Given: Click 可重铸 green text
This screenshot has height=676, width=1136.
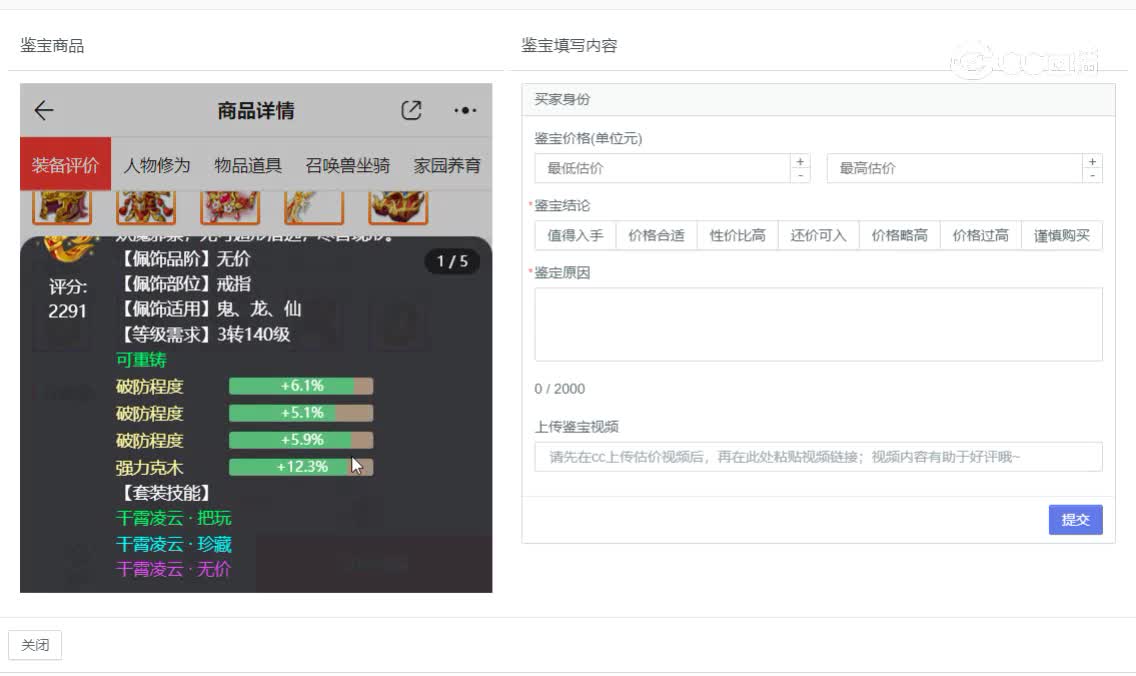Looking at the screenshot, I should tap(141, 360).
